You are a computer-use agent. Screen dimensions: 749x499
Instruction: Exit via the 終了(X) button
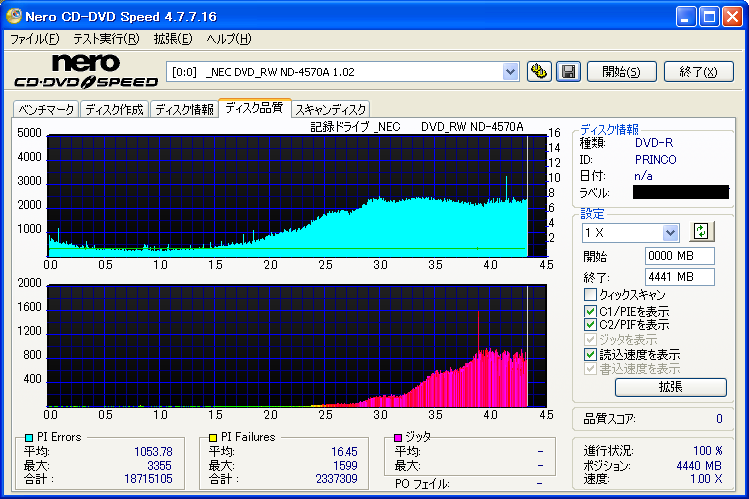(x=698, y=72)
